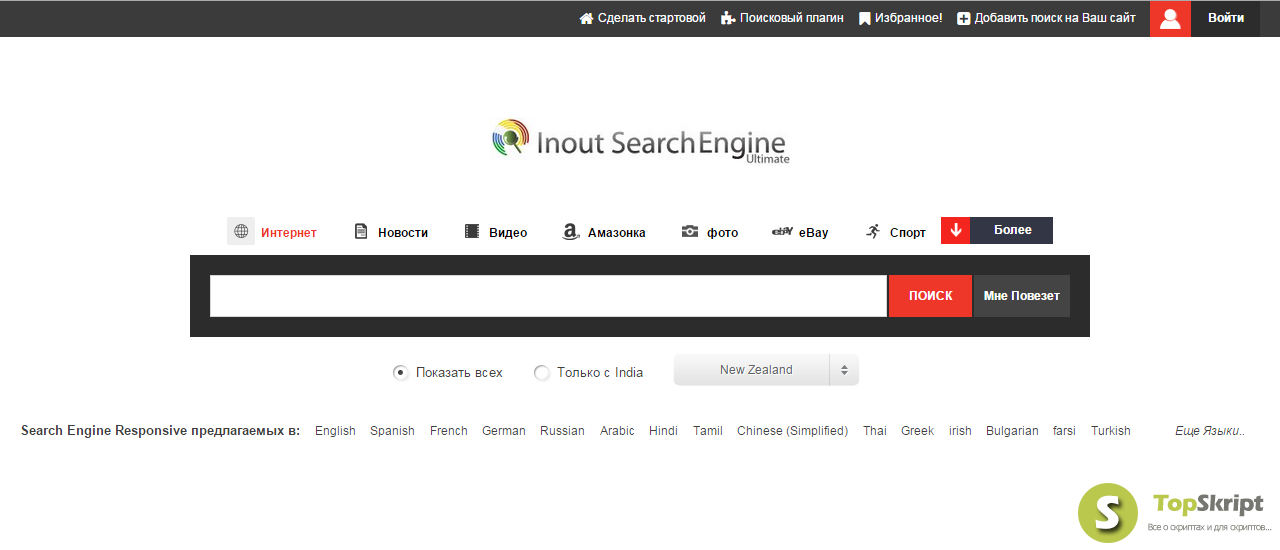The image size is (1280, 550).
Task: Click the Войти login button
Action: pyautogui.click(x=1225, y=18)
